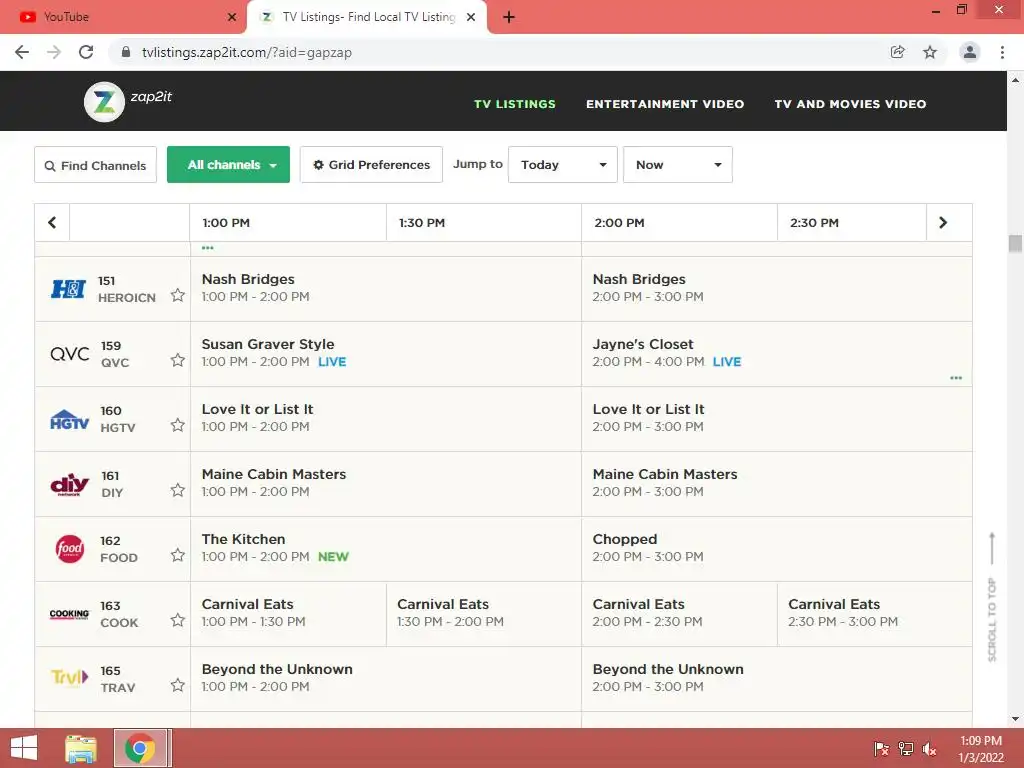Show earlier times with left arrow
The height and width of the screenshot is (768, 1024).
coord(52,223)
